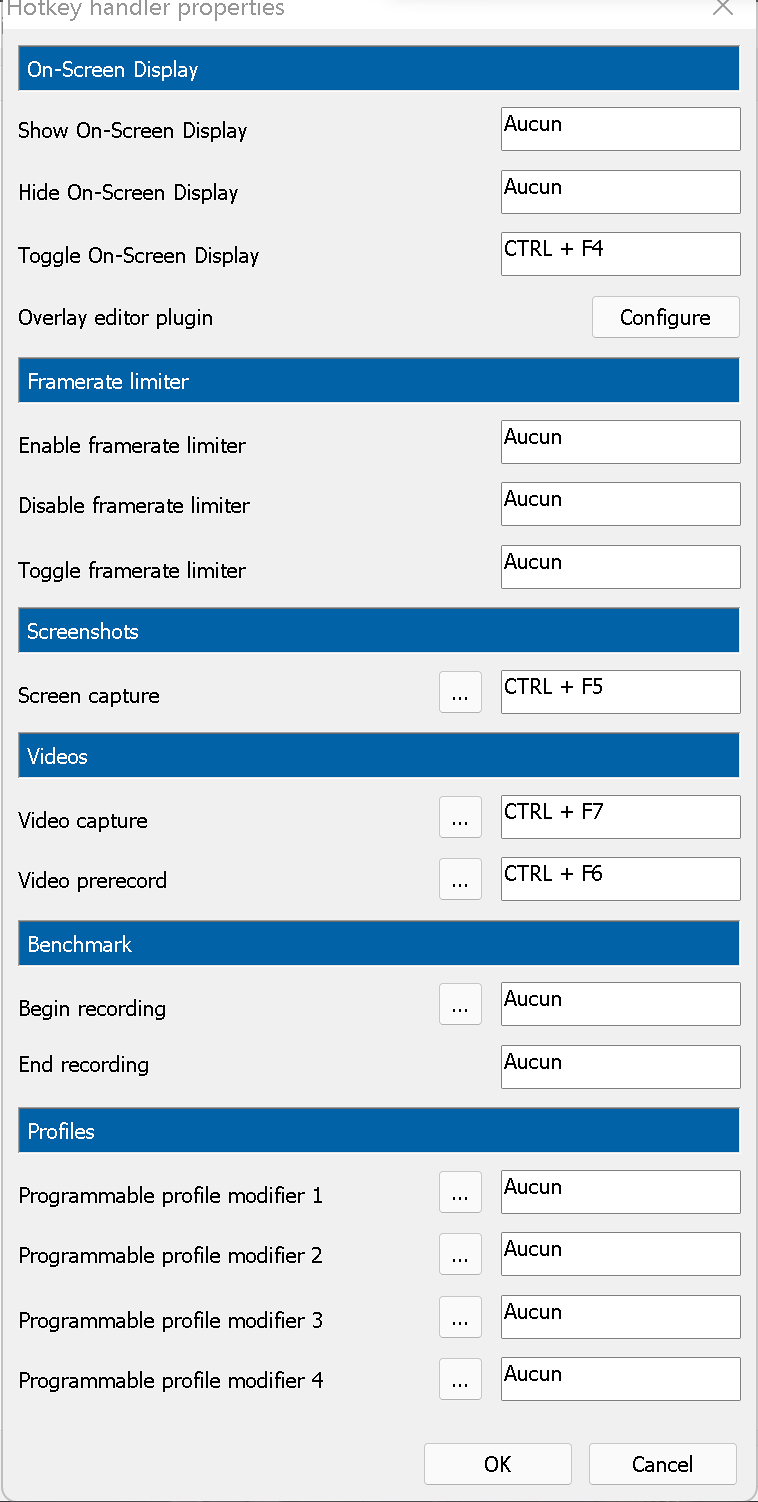The width and height of the screenshot is (758, 1502).
Task: Dismiss the dialog with Cancel
Action: (662, 1464)
